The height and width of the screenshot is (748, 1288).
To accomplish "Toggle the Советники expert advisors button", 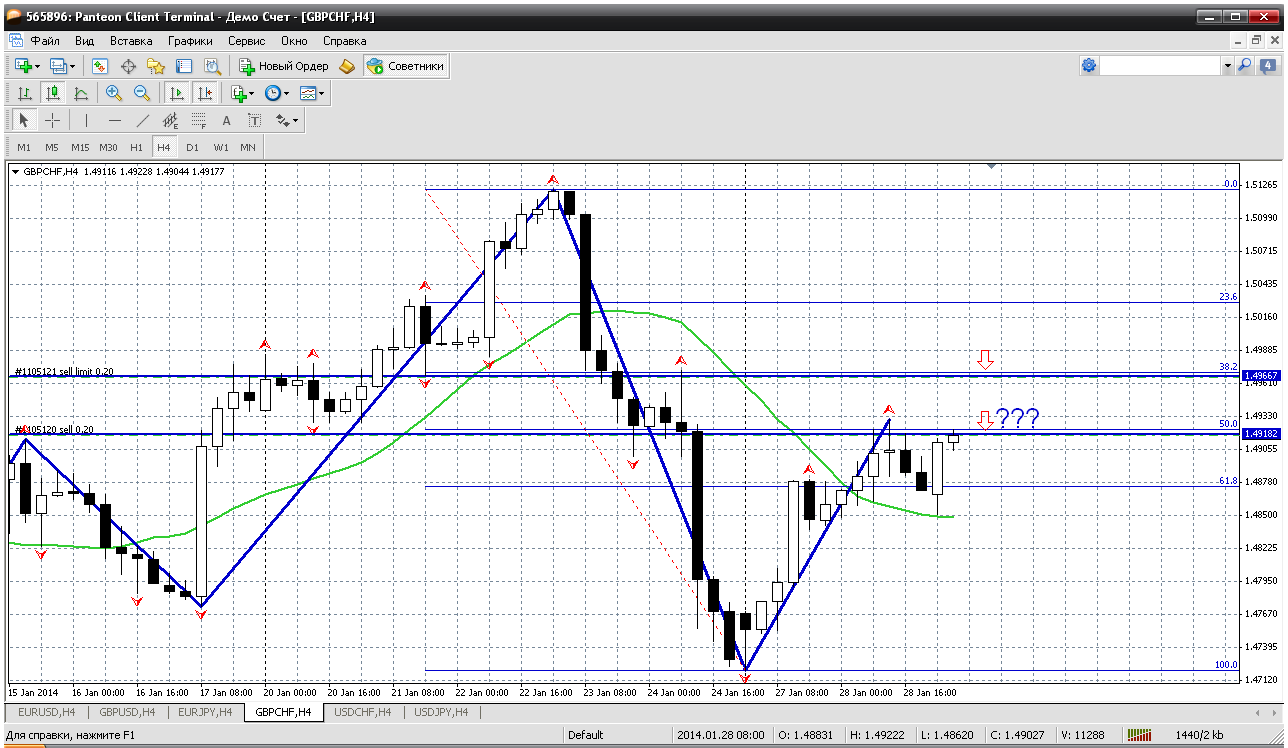I will [x=406, y=66].
